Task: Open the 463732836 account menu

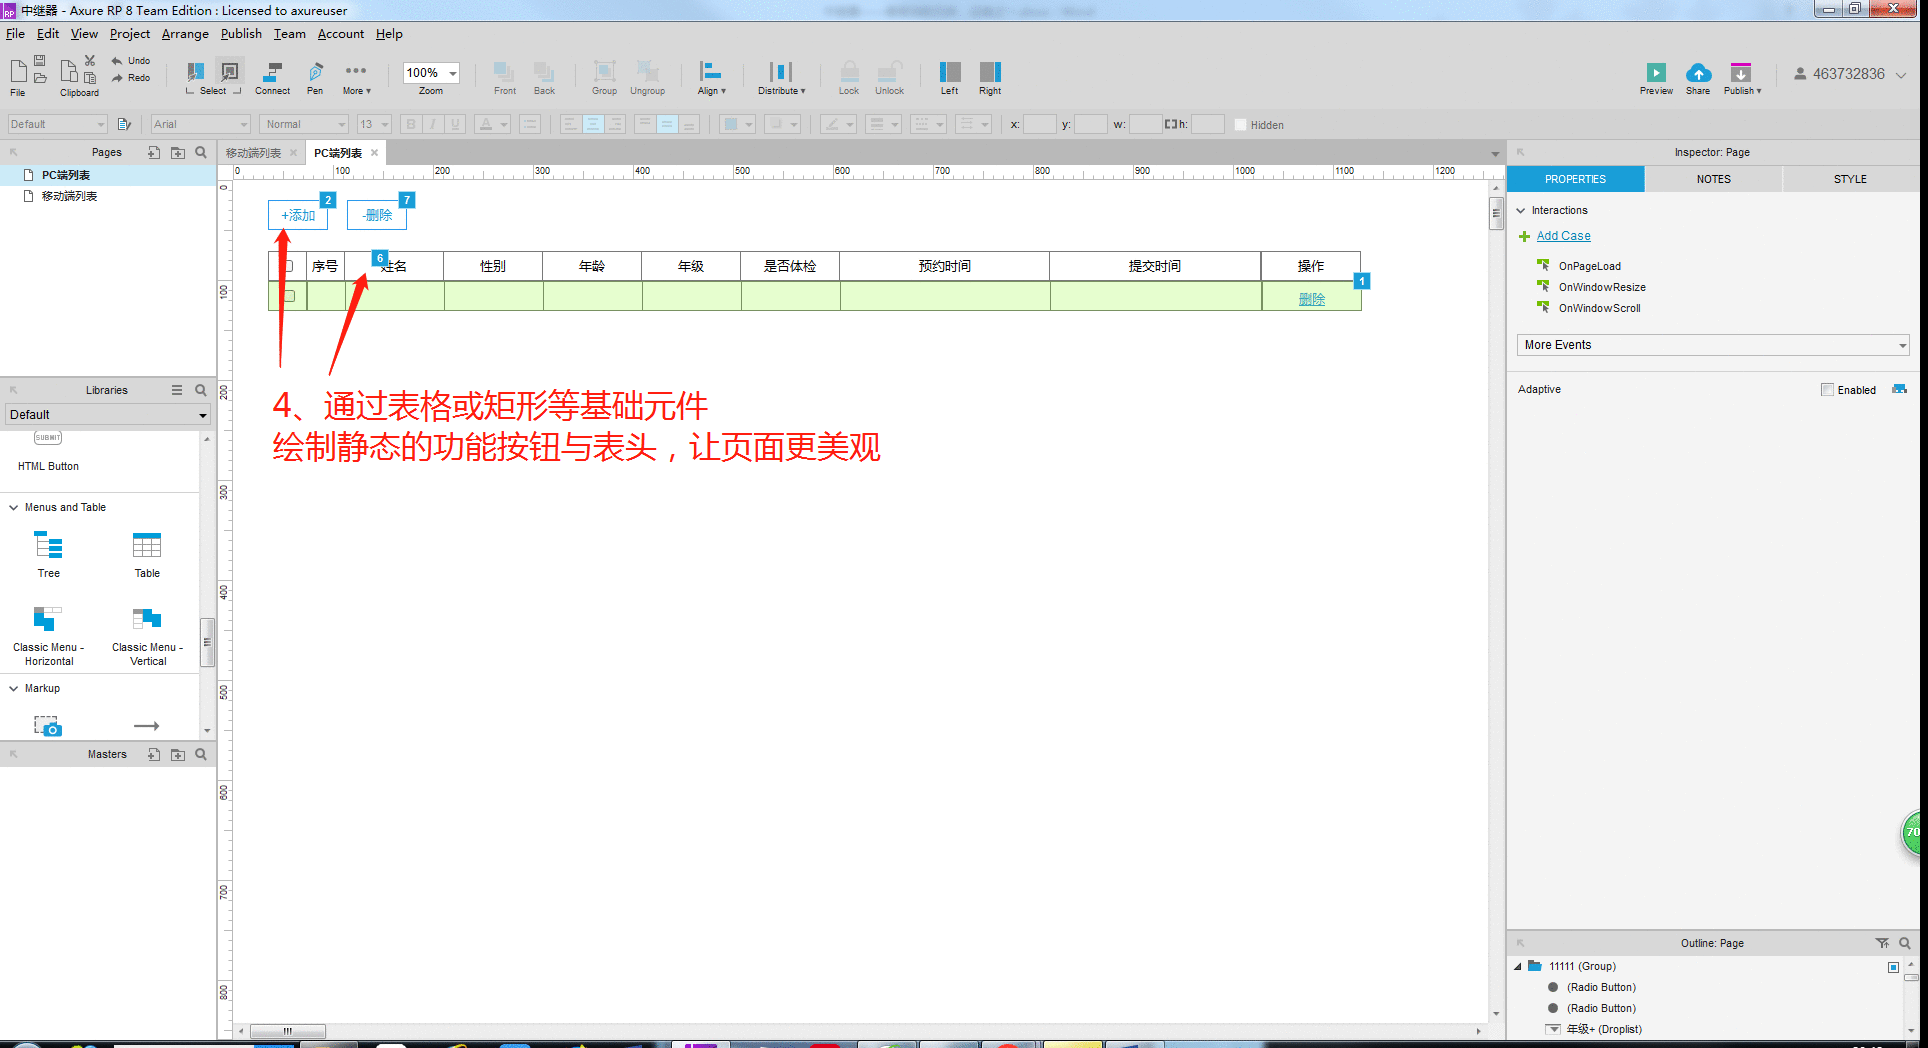Action: 1850,74
